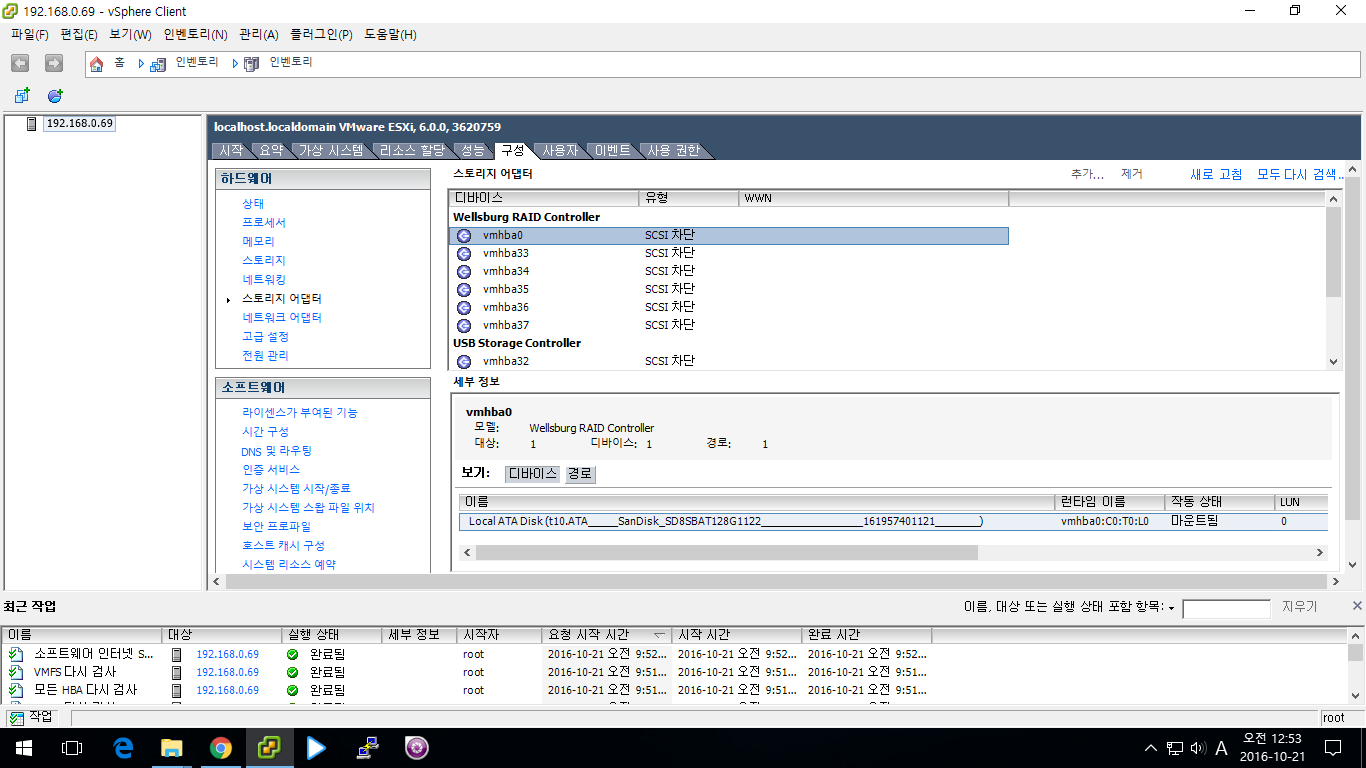Screen dimensions: 1366x768
Task: Open the 편집(E) menu
Action: (79, 34)
